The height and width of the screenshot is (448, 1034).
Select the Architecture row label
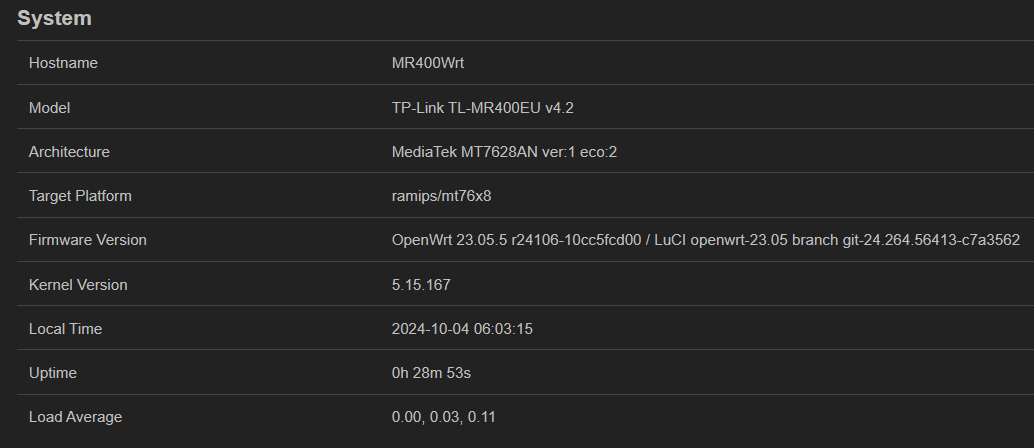pos(69,152)
